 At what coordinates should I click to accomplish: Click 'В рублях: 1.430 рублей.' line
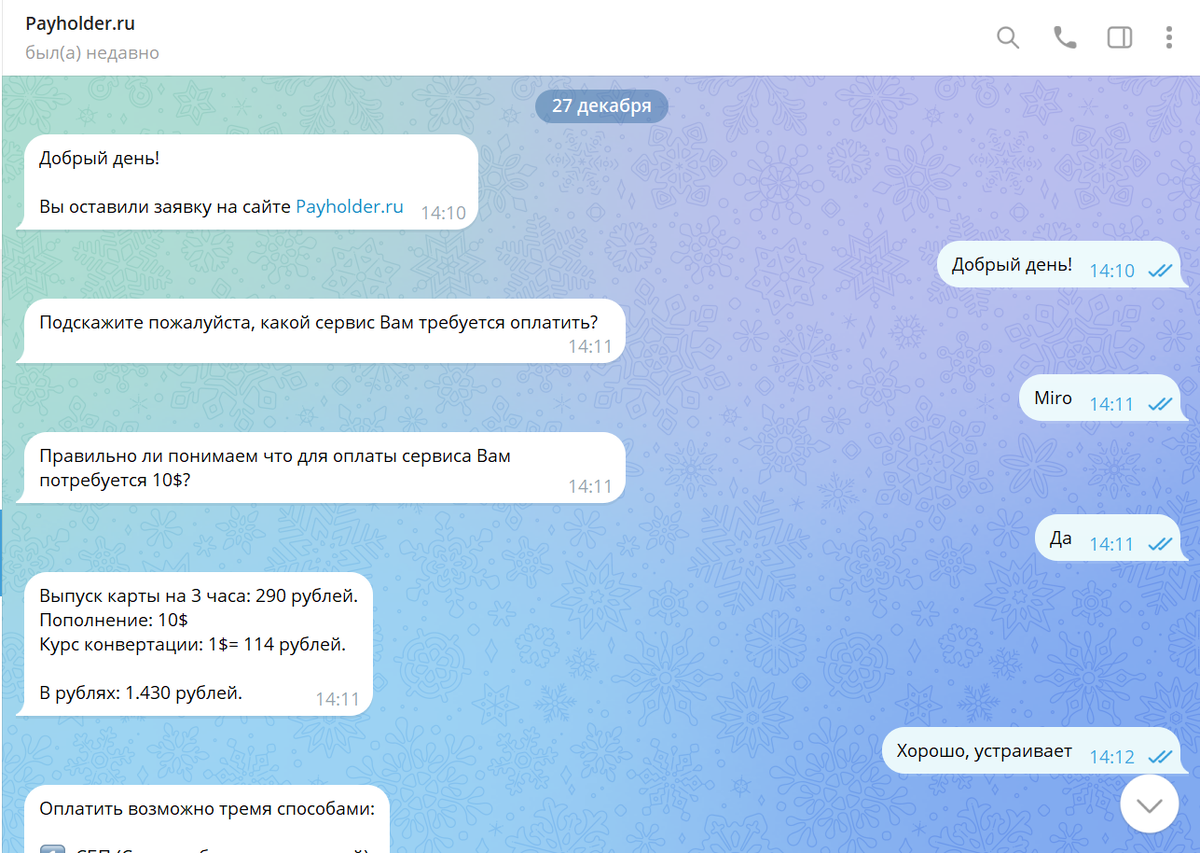141,692
